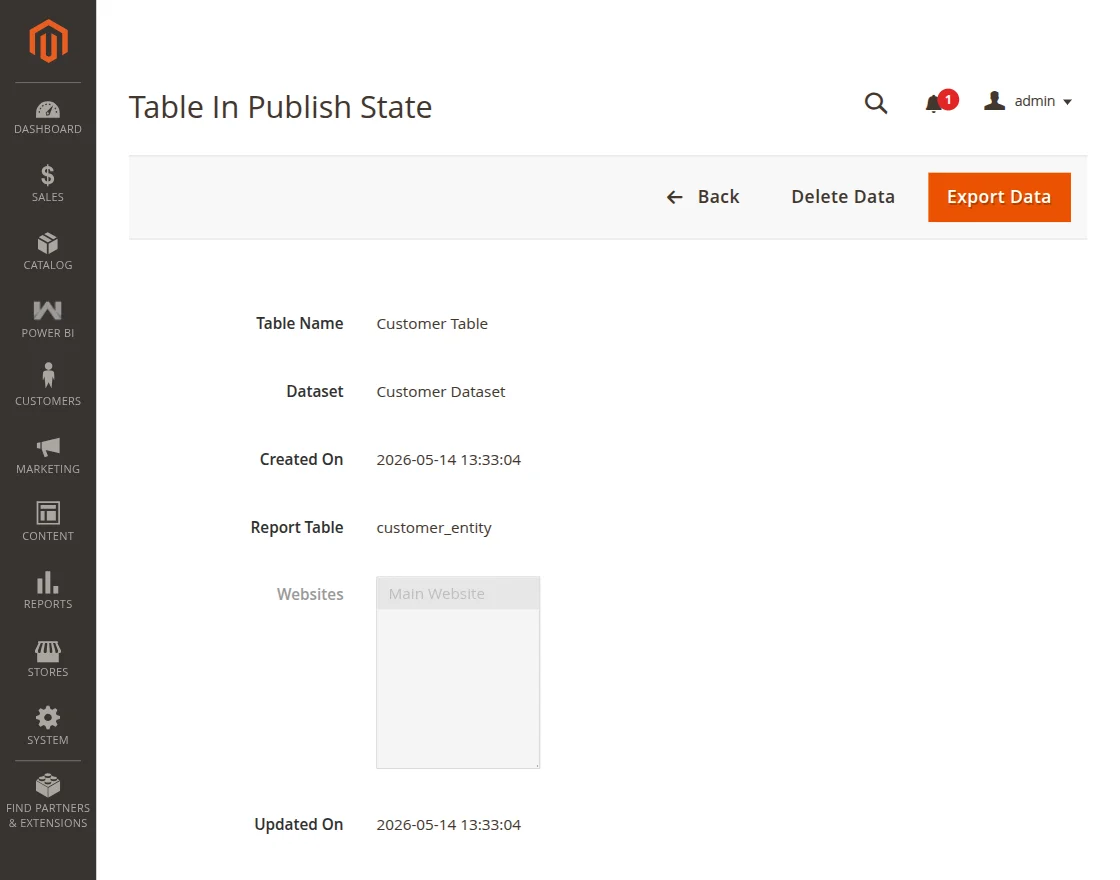Click the Delete Data button
The image size is (1120, 880).
[x=843, y=196]
